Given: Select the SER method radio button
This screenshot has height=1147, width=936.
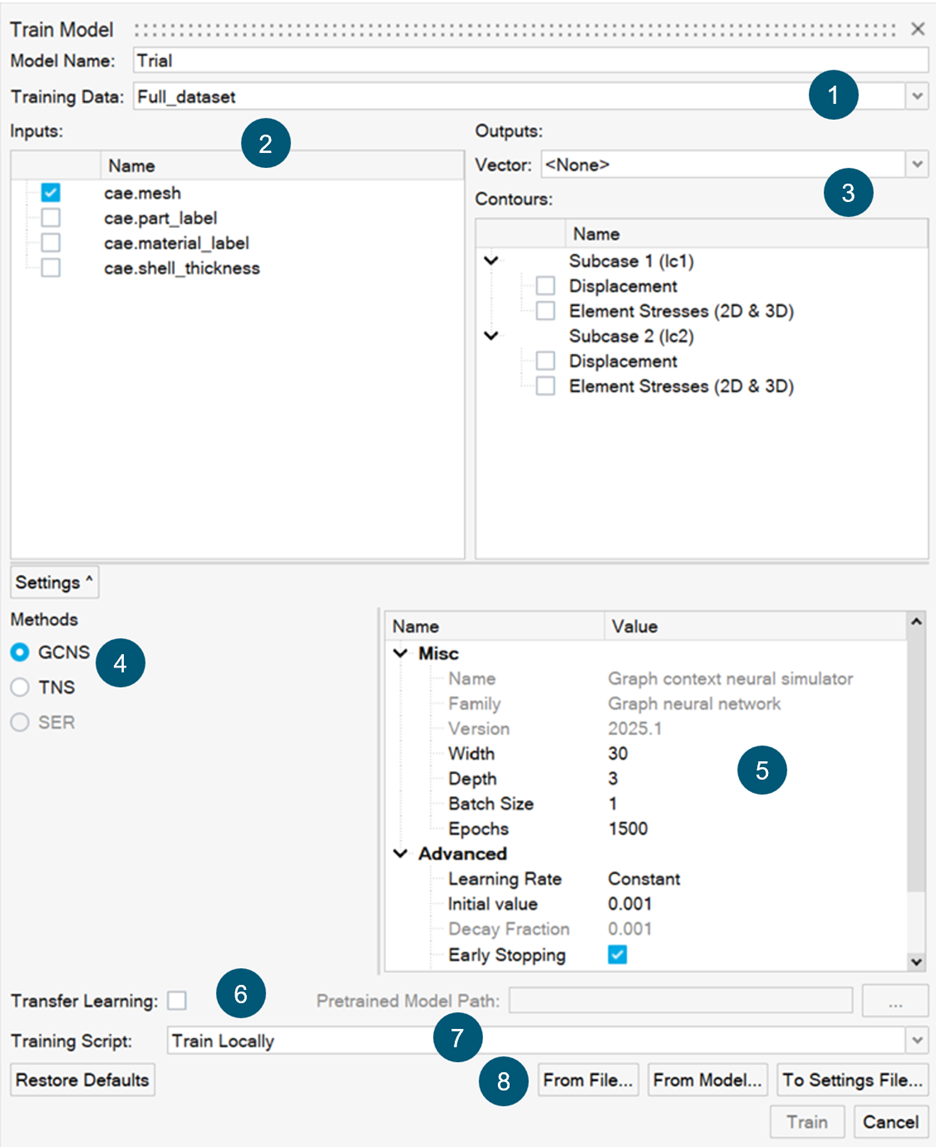Looking at the screenshot, I should (20, 722).
